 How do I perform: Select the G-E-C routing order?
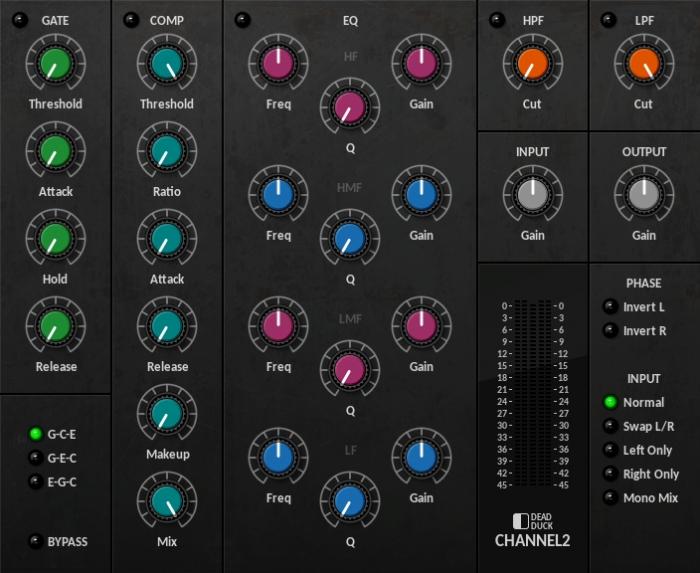(36, 458)
